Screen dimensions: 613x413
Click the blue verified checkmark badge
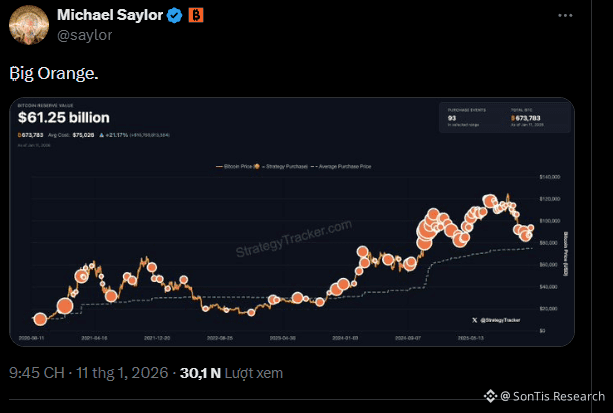click(x=174, y=15)
